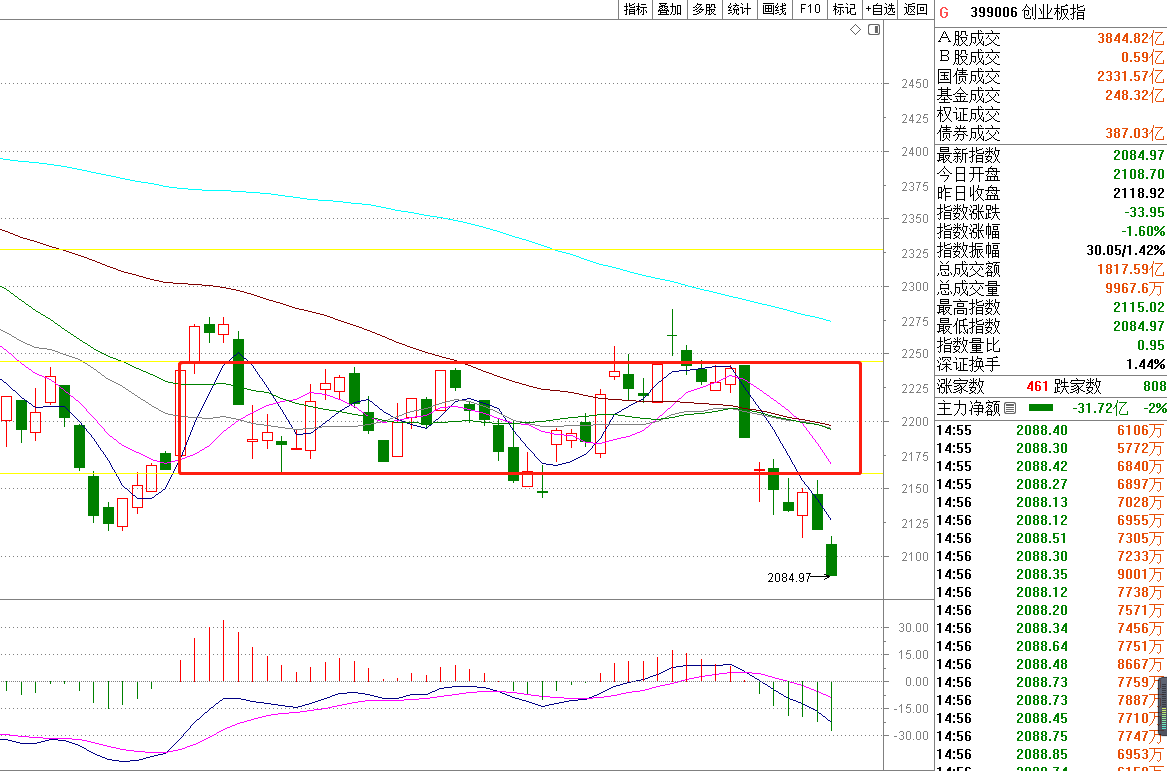1167x771 pixels.
Task: Click the diamond icon above the chart
Action: [x=855, y=30]
